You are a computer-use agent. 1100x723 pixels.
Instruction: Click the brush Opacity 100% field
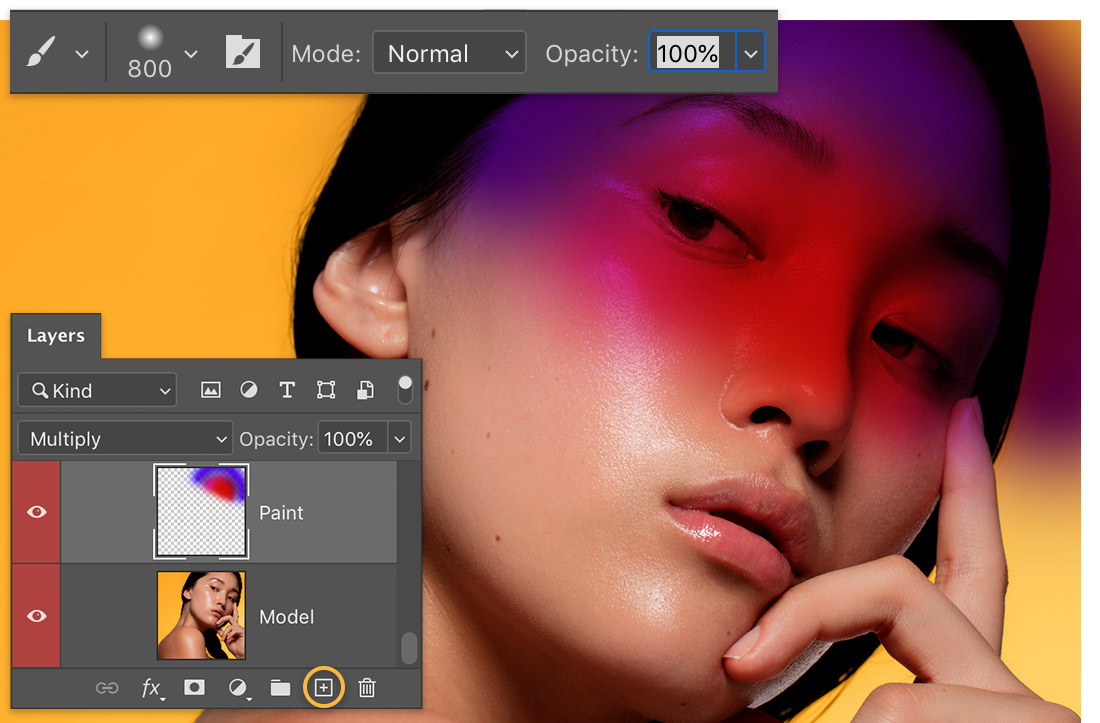click(692, 53)
